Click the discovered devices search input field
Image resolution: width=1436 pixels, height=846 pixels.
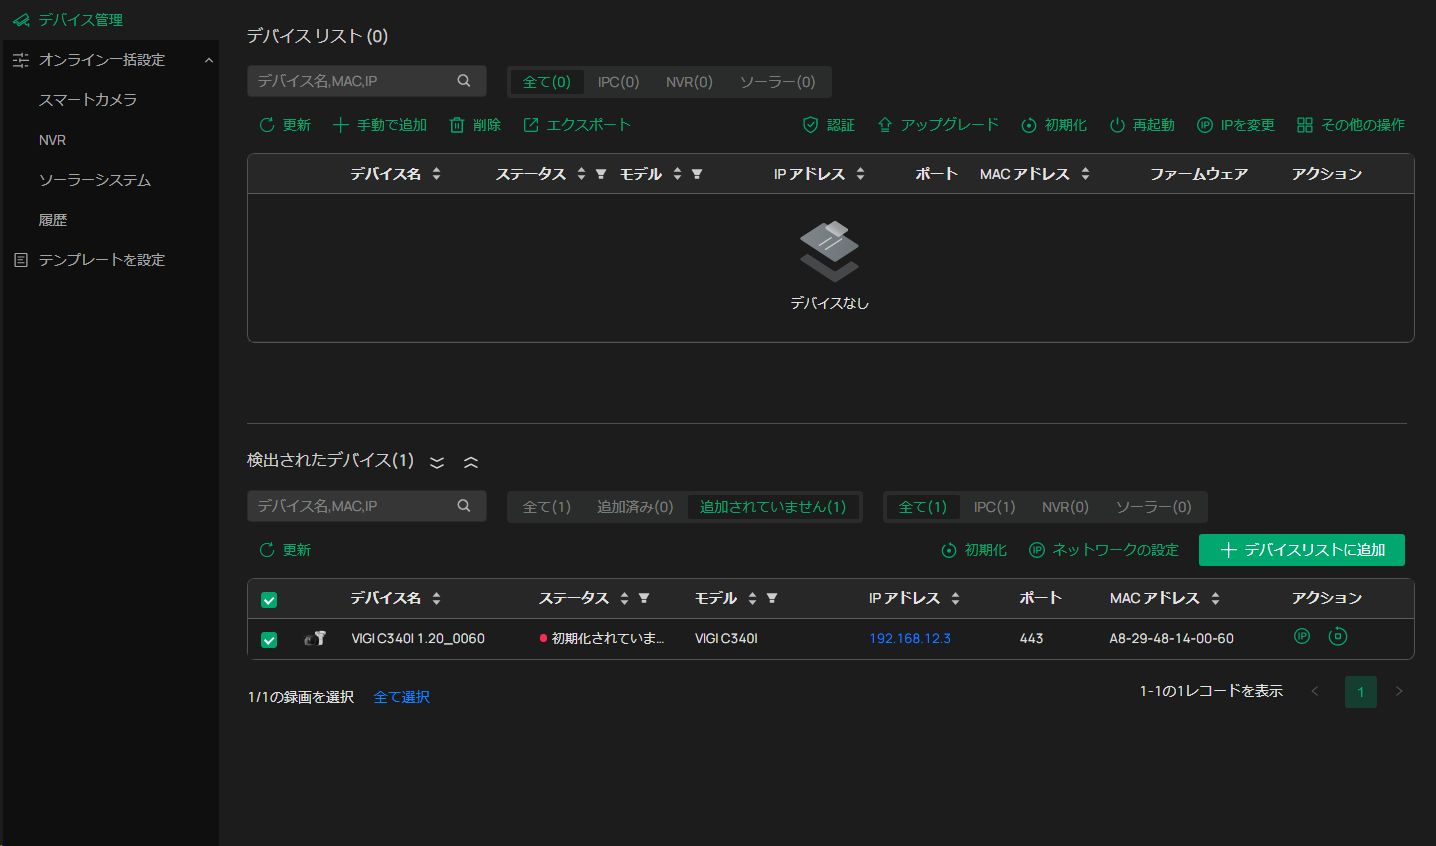pos(350,506)
